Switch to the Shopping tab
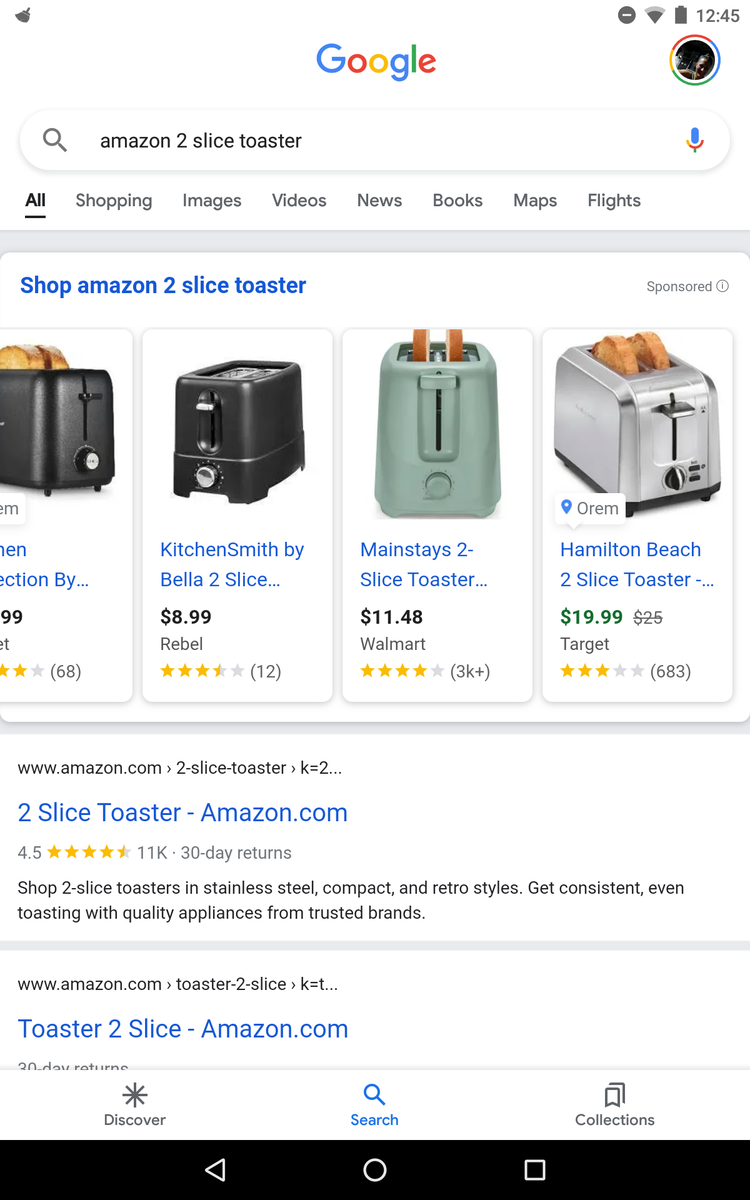Image resolution: width=750 pixels, height=1200 pixels. [x=114, y=200]
